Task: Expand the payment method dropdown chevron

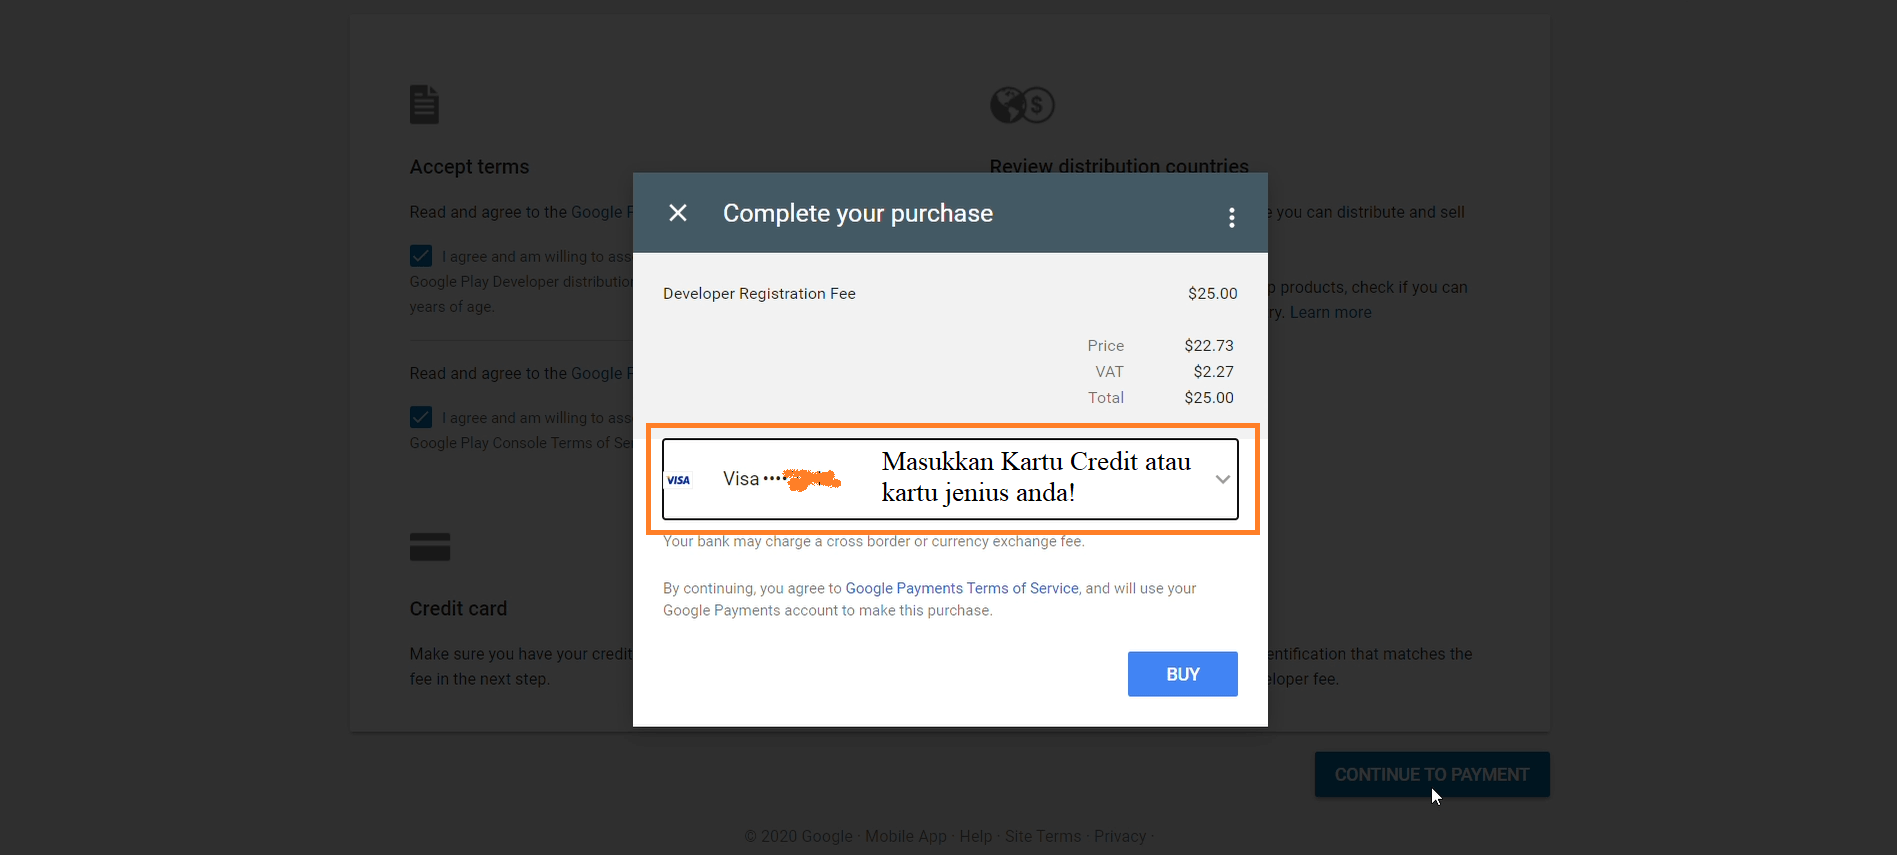Action: [x=1222, y=480]
